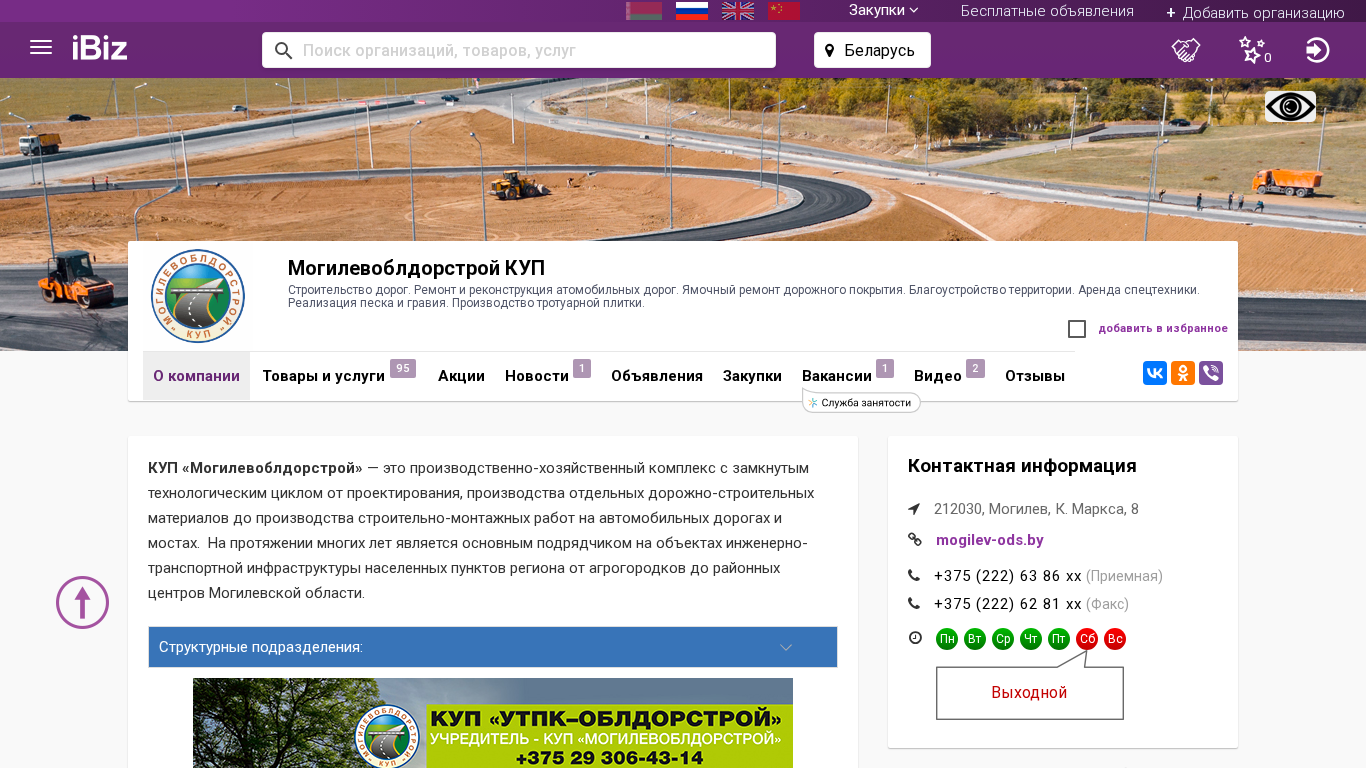The height and width of the screenshot is (768, 1366).
Task: Click the search magnifier icon
Action: click(284, 50)
